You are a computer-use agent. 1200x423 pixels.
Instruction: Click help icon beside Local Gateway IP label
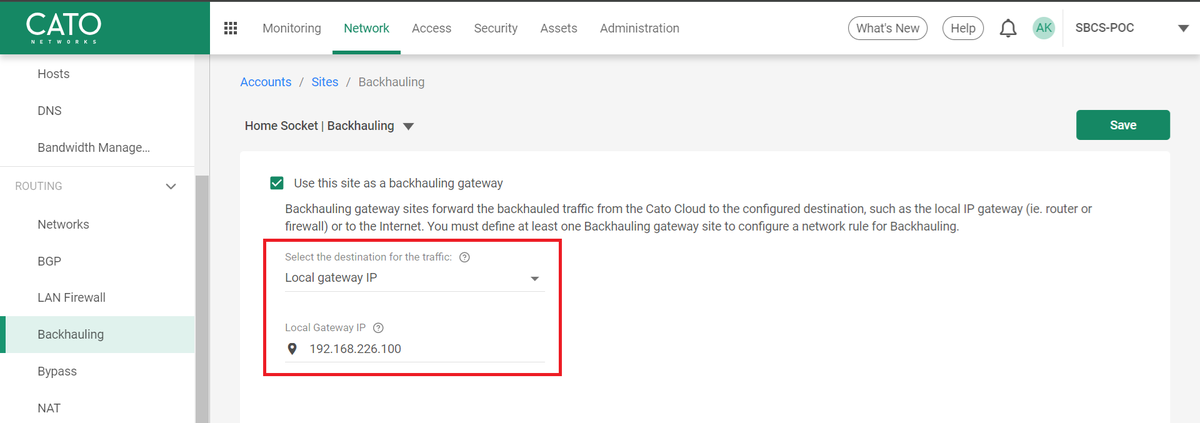click(x=378, y=327)
